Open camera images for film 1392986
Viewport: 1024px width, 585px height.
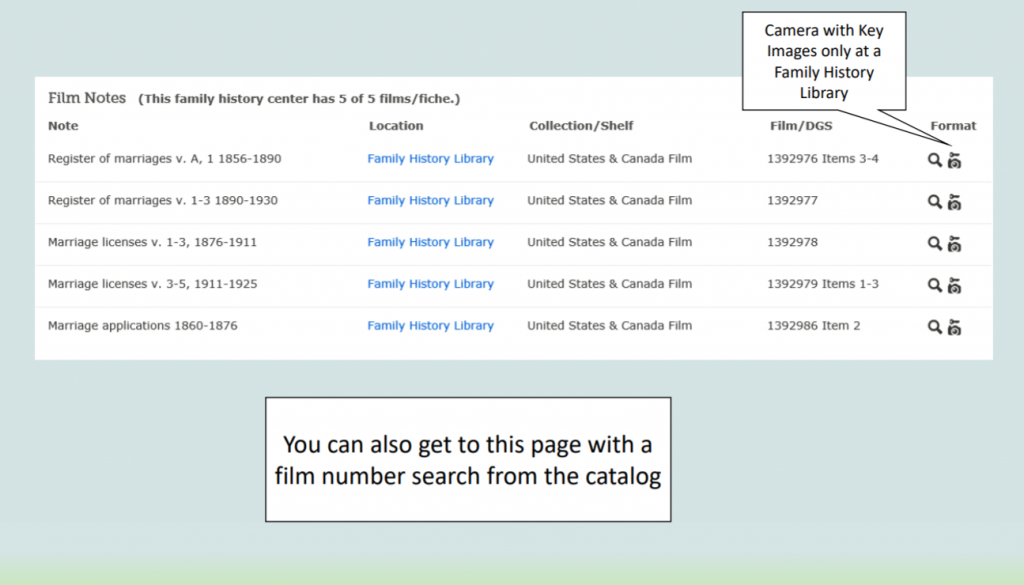[954, 327]
